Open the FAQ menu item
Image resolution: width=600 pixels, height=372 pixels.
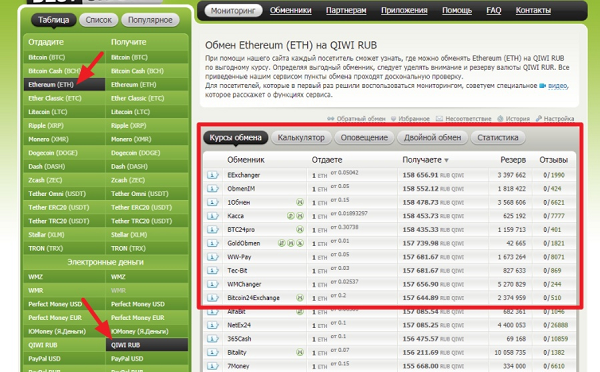point(494,10)
